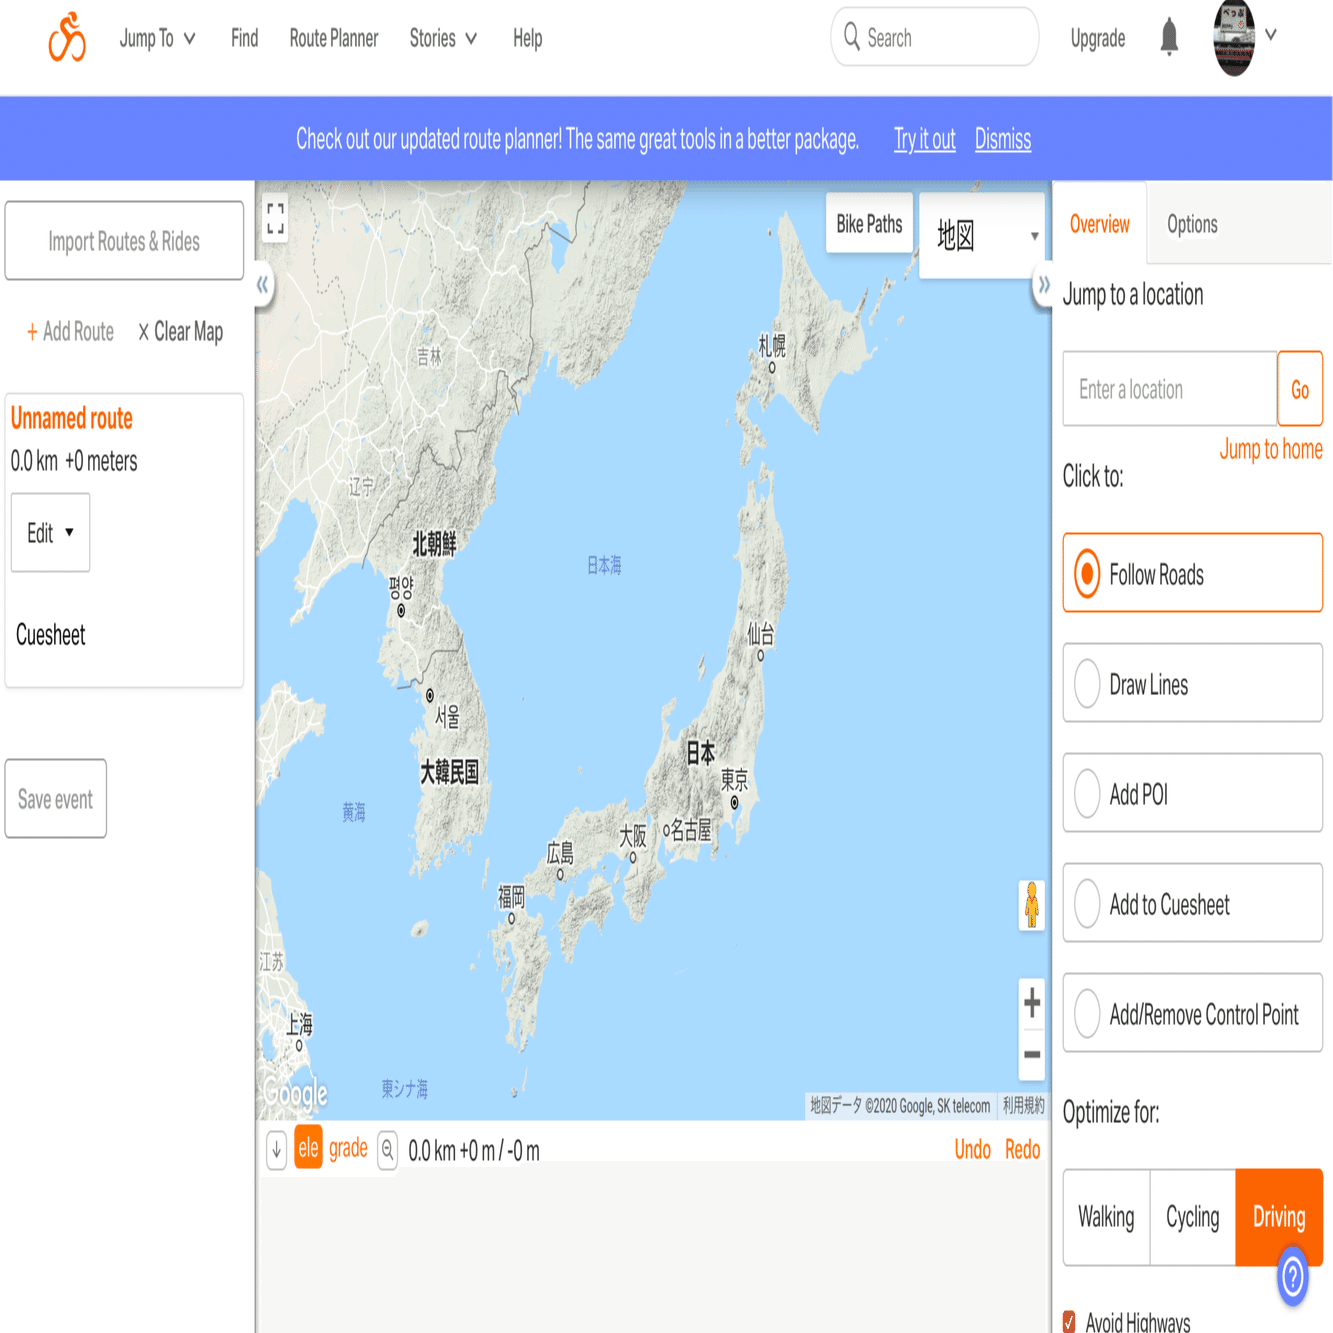Image resolution: width=1333 pixels, height=1333 pixels.
Task: Zoom in on the map
Action: click(1032, 1002)
